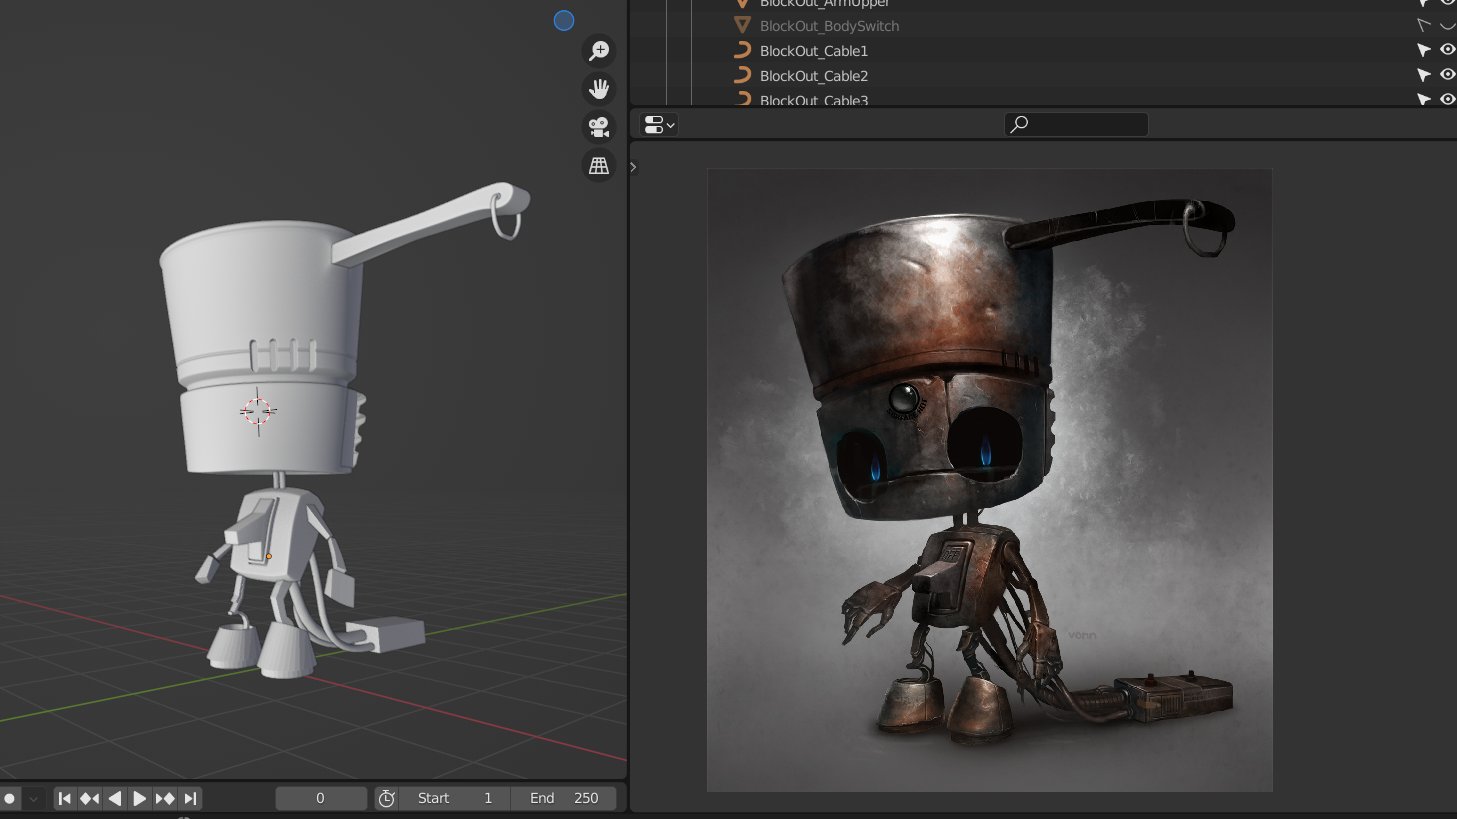Expand the image editor side region chevron
The height and width of the screenshot is (819, 1457).
coord(633,167)
